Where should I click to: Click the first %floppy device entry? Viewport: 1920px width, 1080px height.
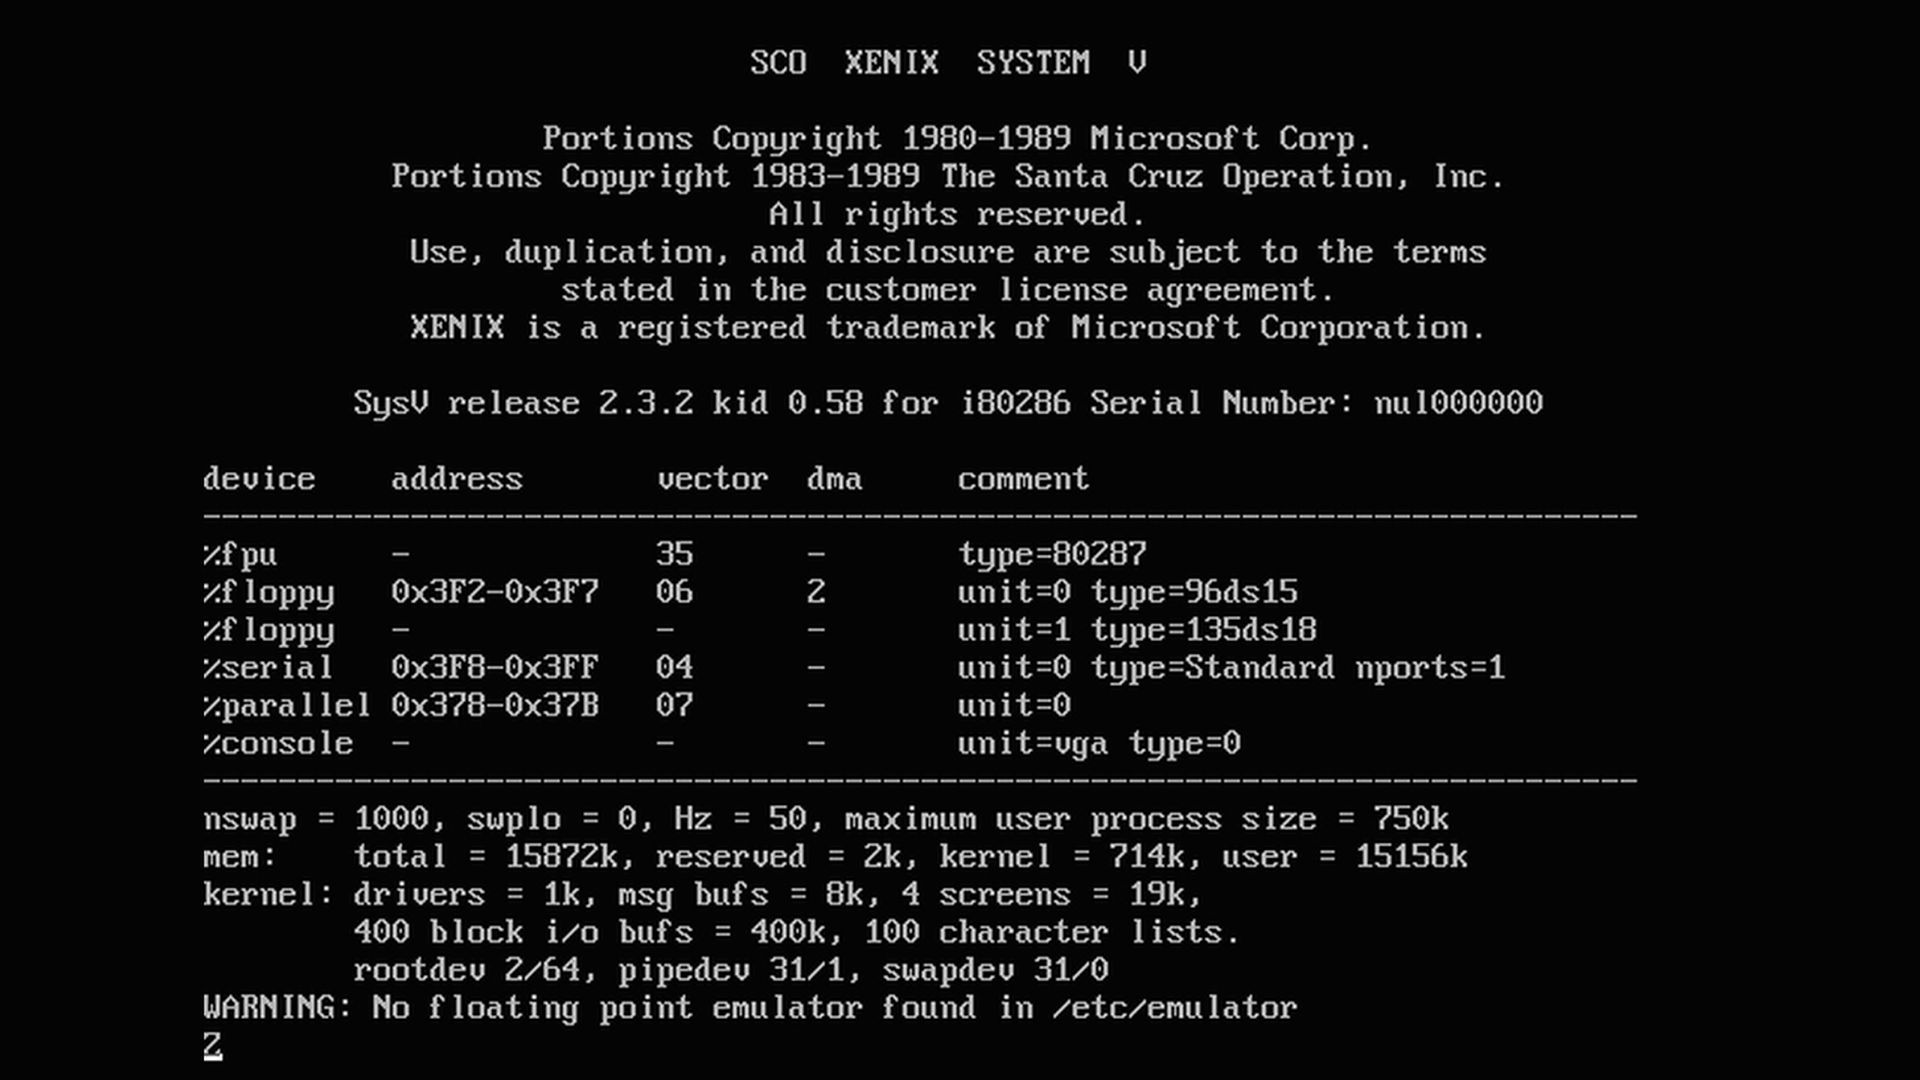[270, 592]
